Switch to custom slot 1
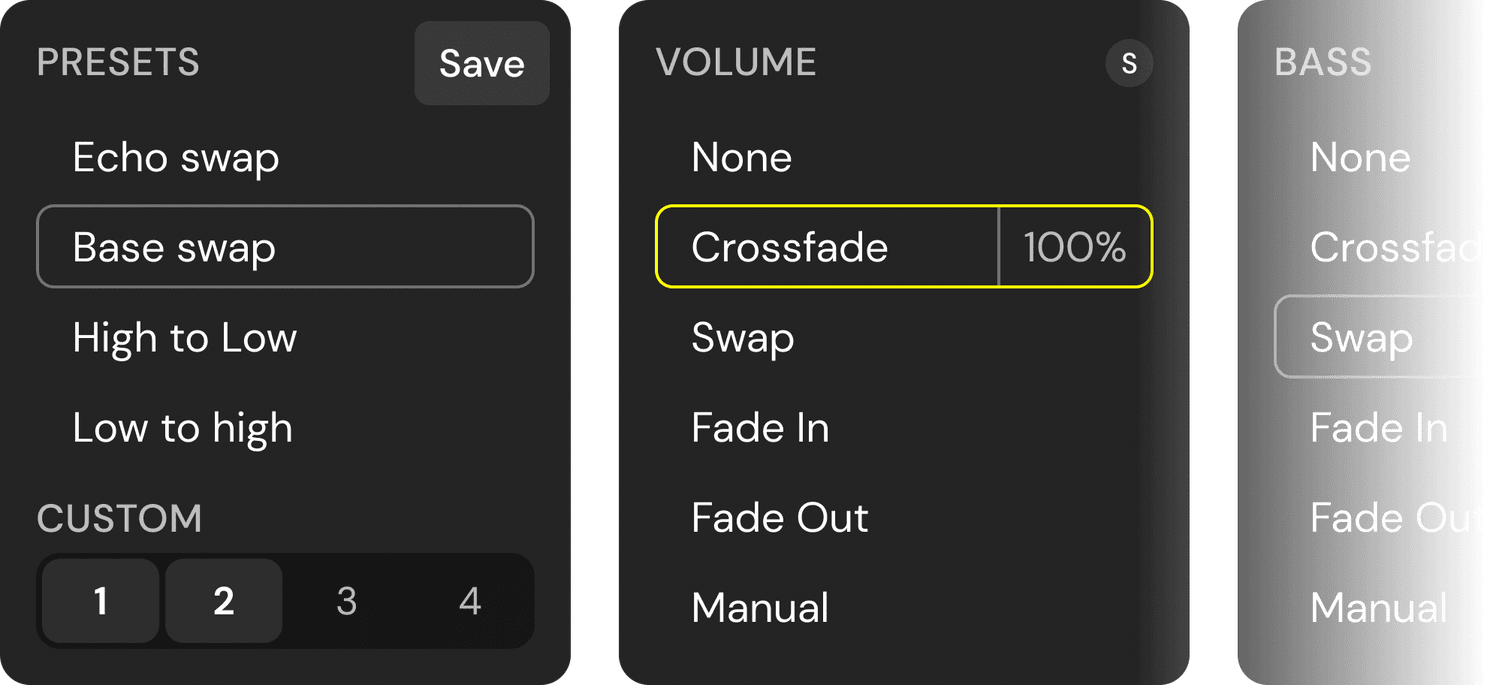Image resolution: width=1487 pixels, height=685 pixels. pos(99,600)
